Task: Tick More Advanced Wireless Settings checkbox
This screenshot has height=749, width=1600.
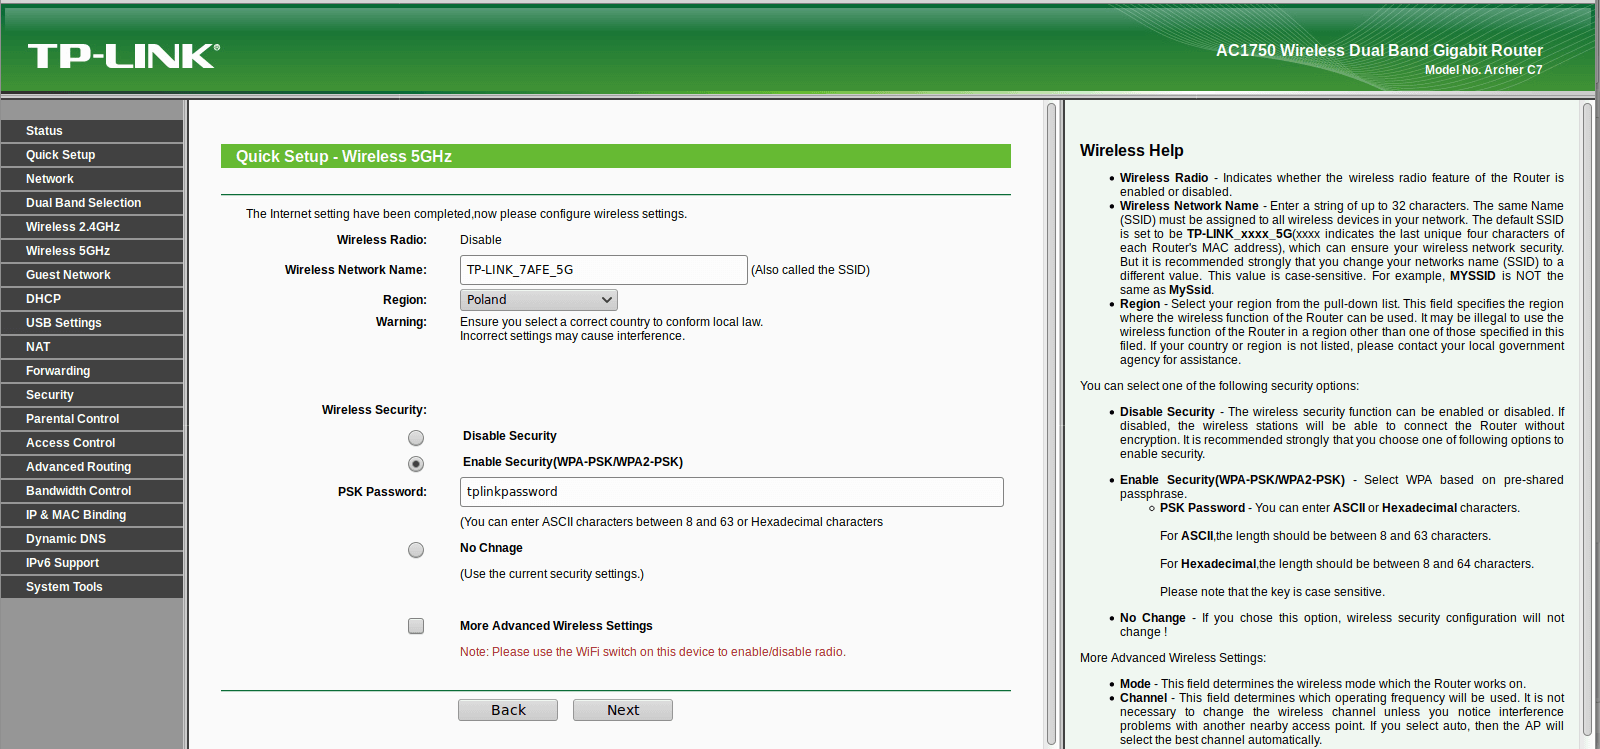Action: pos(416,626)
